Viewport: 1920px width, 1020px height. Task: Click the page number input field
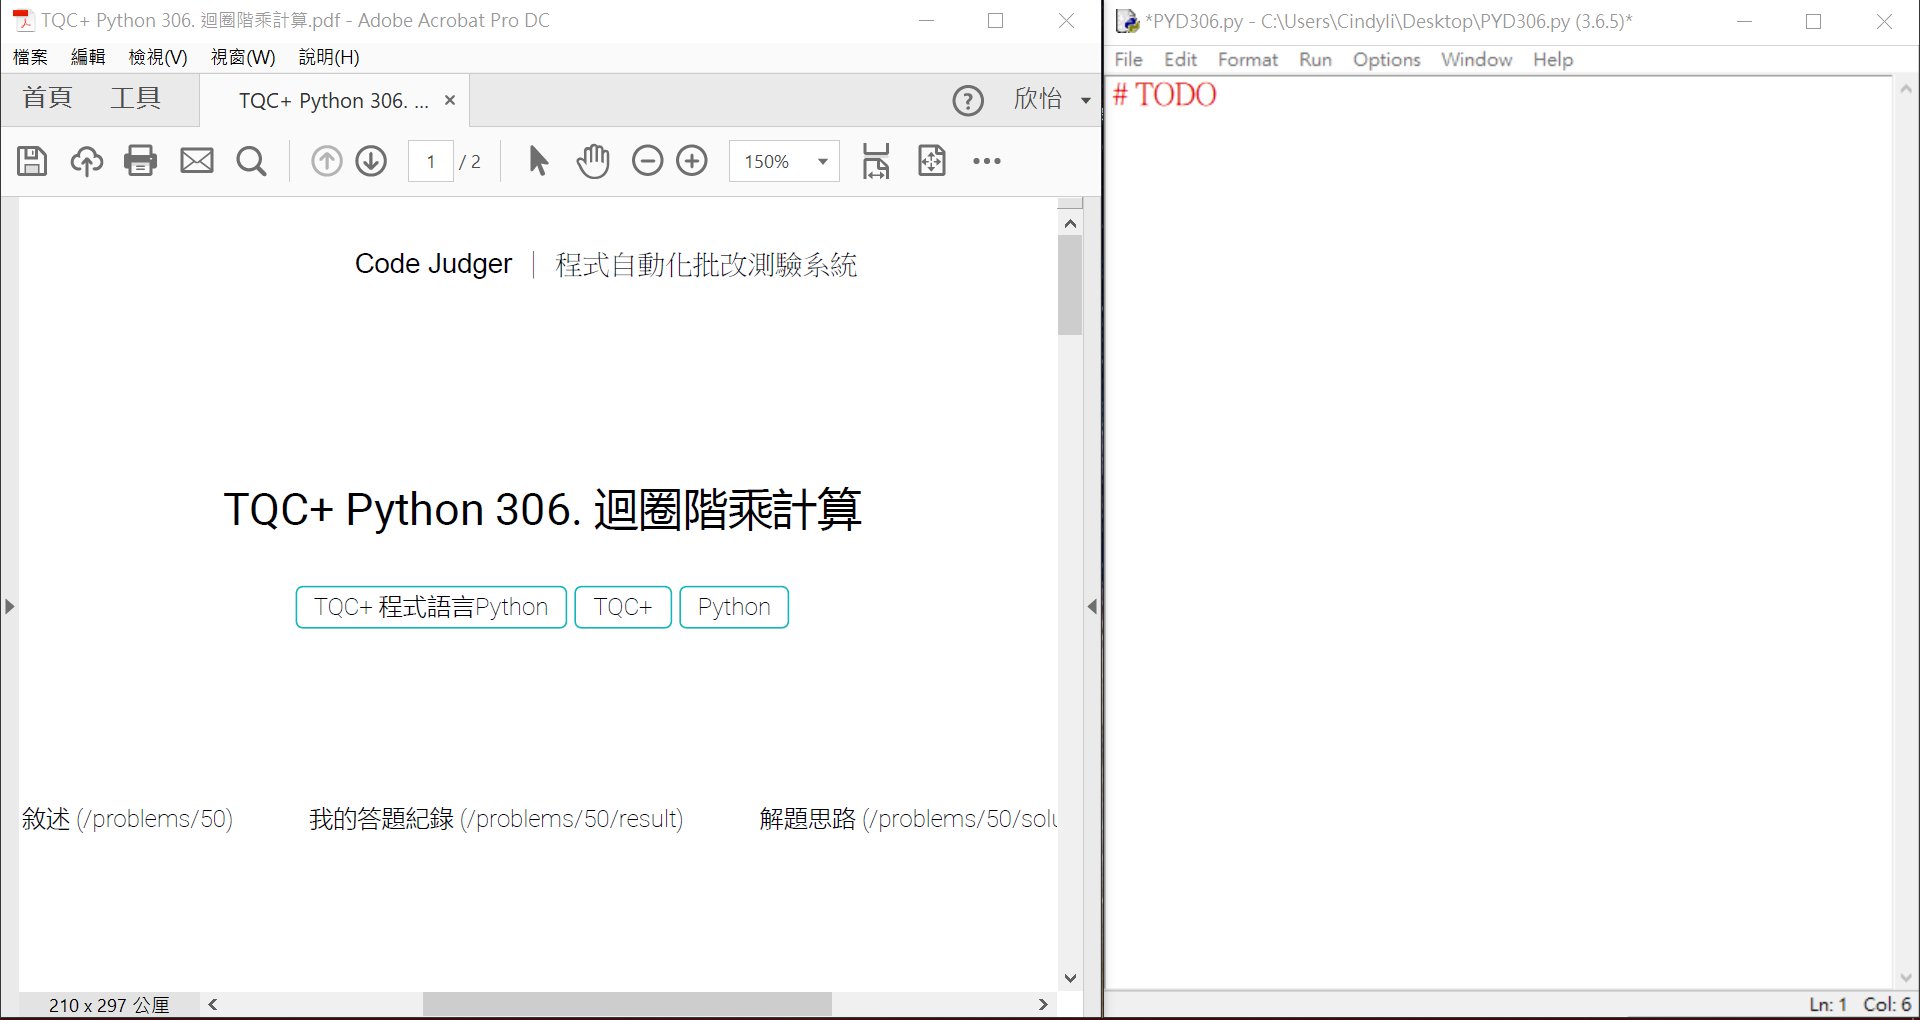coord(431,161)
